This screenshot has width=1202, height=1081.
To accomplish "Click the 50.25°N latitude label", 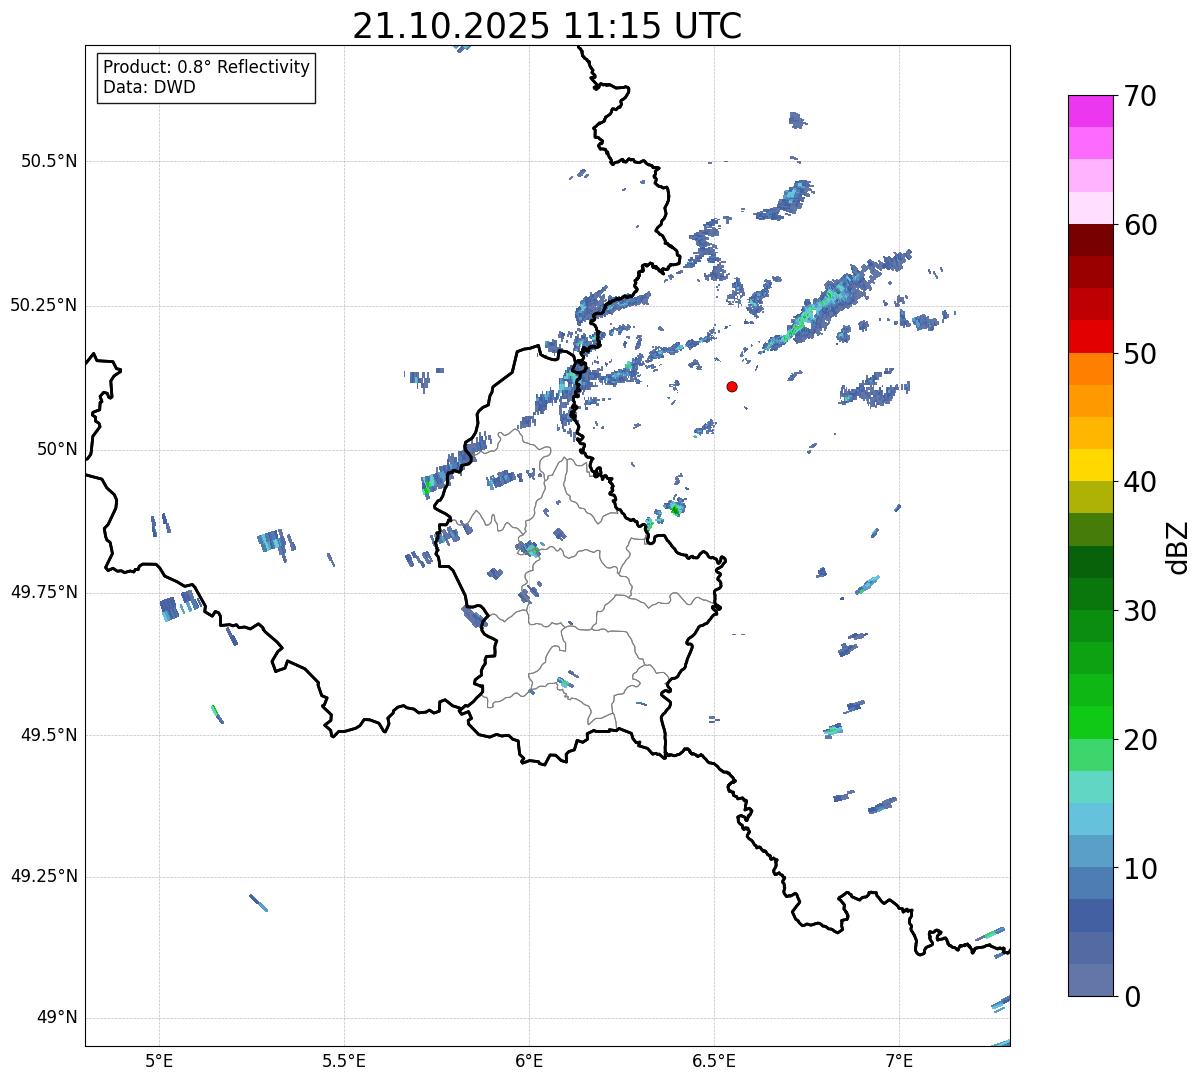I will (44, 305).
